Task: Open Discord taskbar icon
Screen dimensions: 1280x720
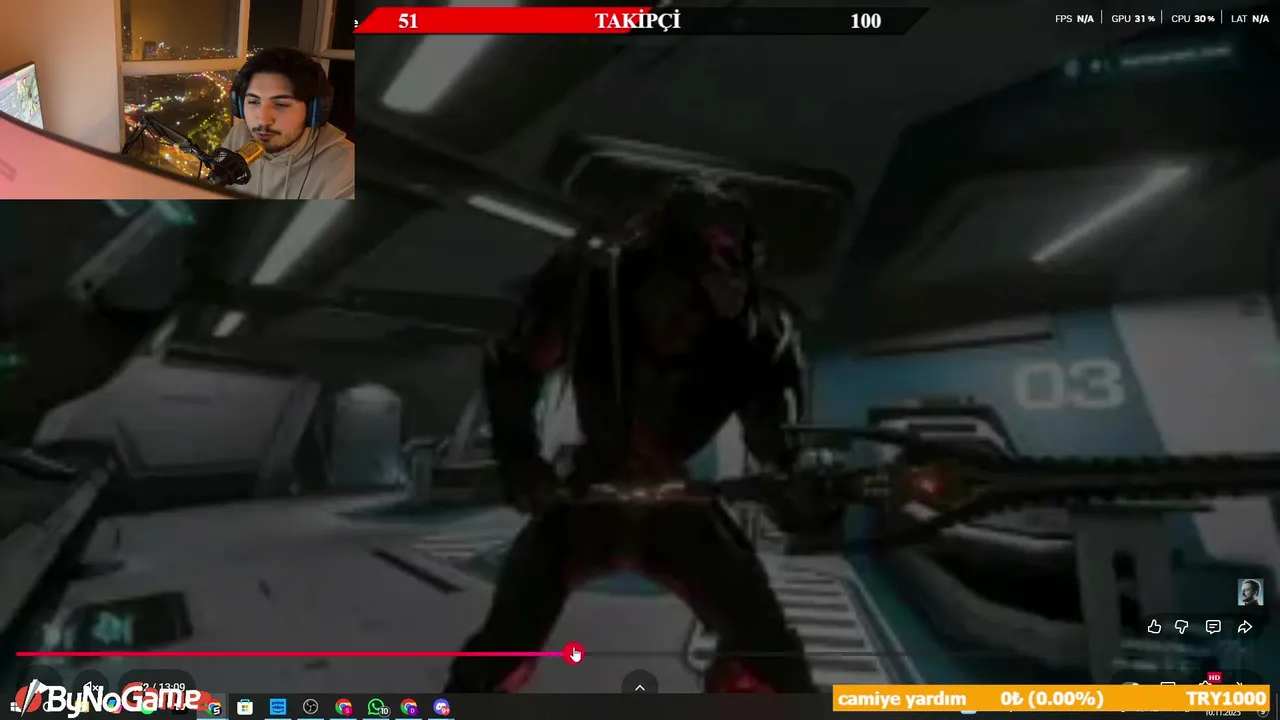Action: [x=442, y=708]
